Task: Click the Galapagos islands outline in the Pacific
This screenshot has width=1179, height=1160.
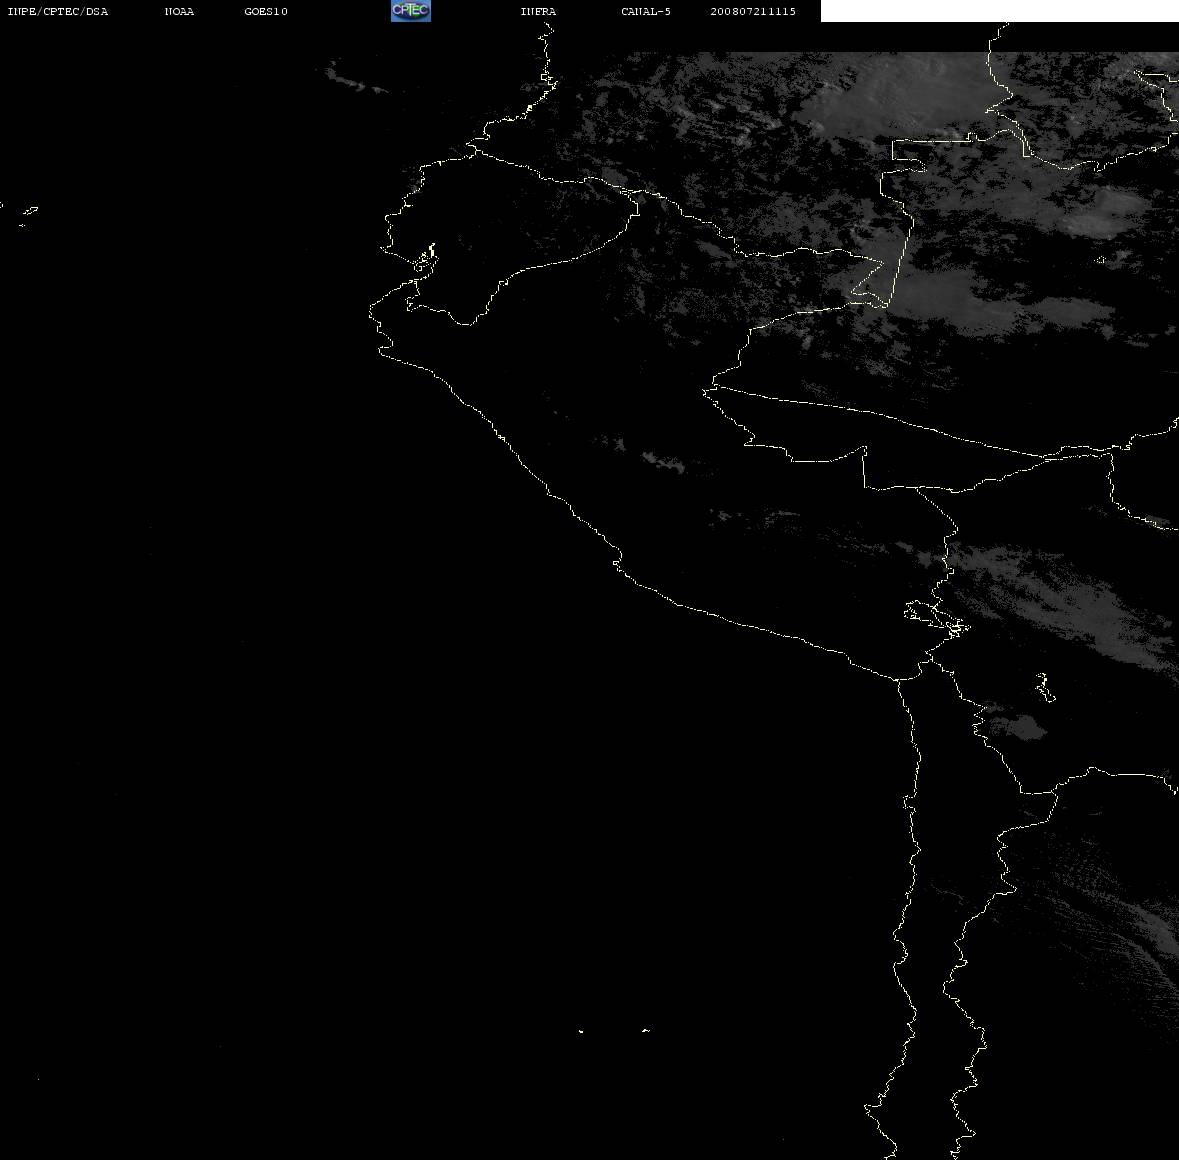Action: 21,214
